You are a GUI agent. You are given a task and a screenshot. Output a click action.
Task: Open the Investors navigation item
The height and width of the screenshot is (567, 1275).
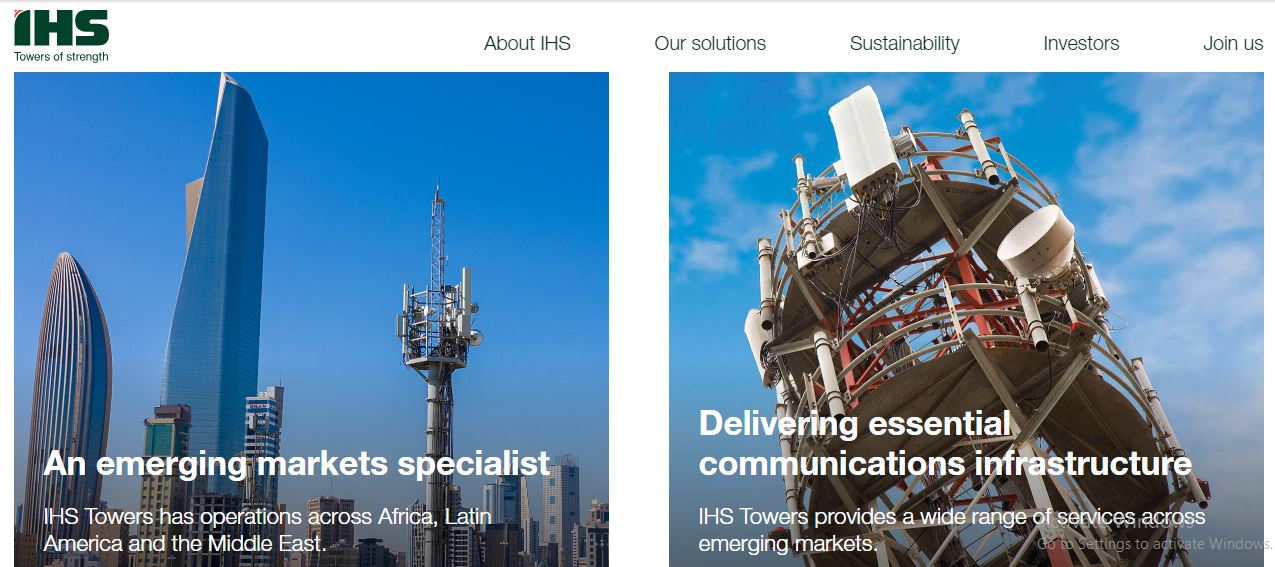coord(1081,43)
